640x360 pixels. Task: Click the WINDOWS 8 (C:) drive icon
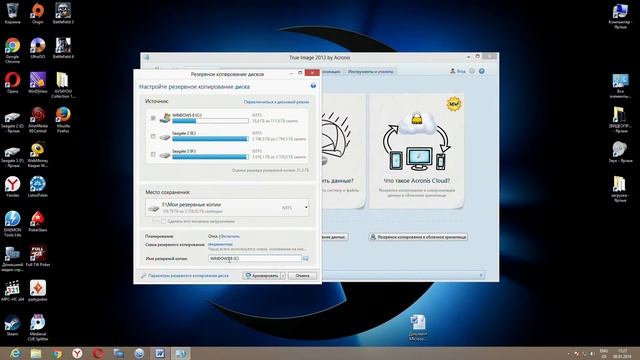pyautogui.click(x=165, y=118)
